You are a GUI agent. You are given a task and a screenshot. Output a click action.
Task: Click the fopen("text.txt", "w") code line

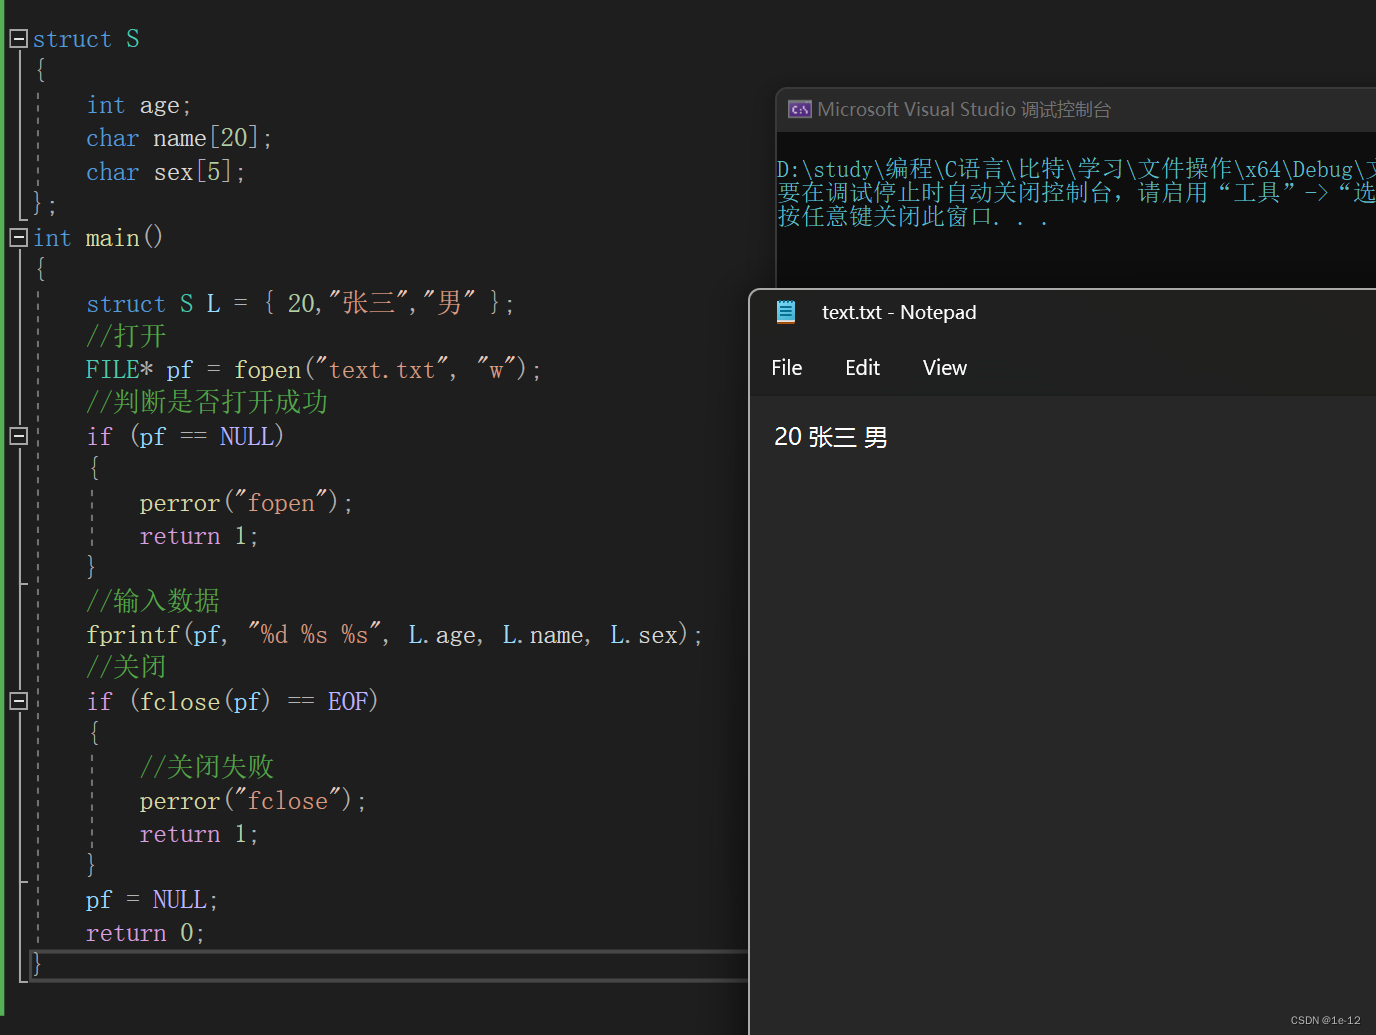coord(312,370)
